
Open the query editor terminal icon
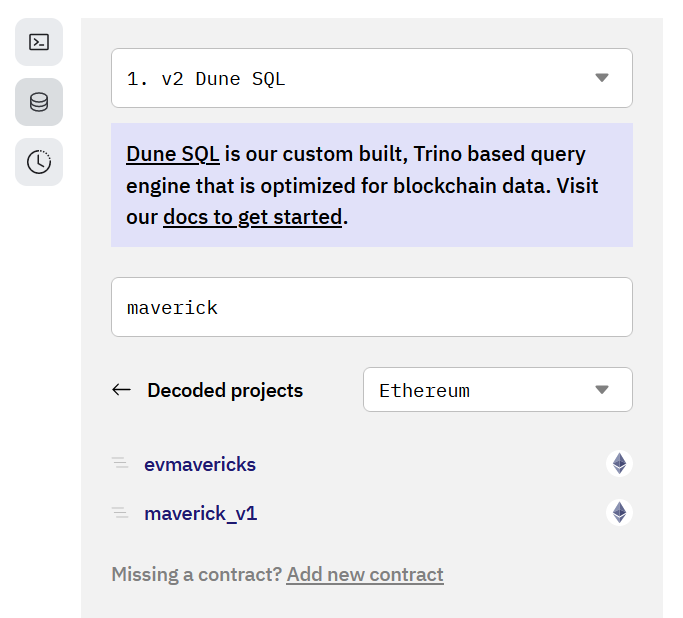[39, 42]
